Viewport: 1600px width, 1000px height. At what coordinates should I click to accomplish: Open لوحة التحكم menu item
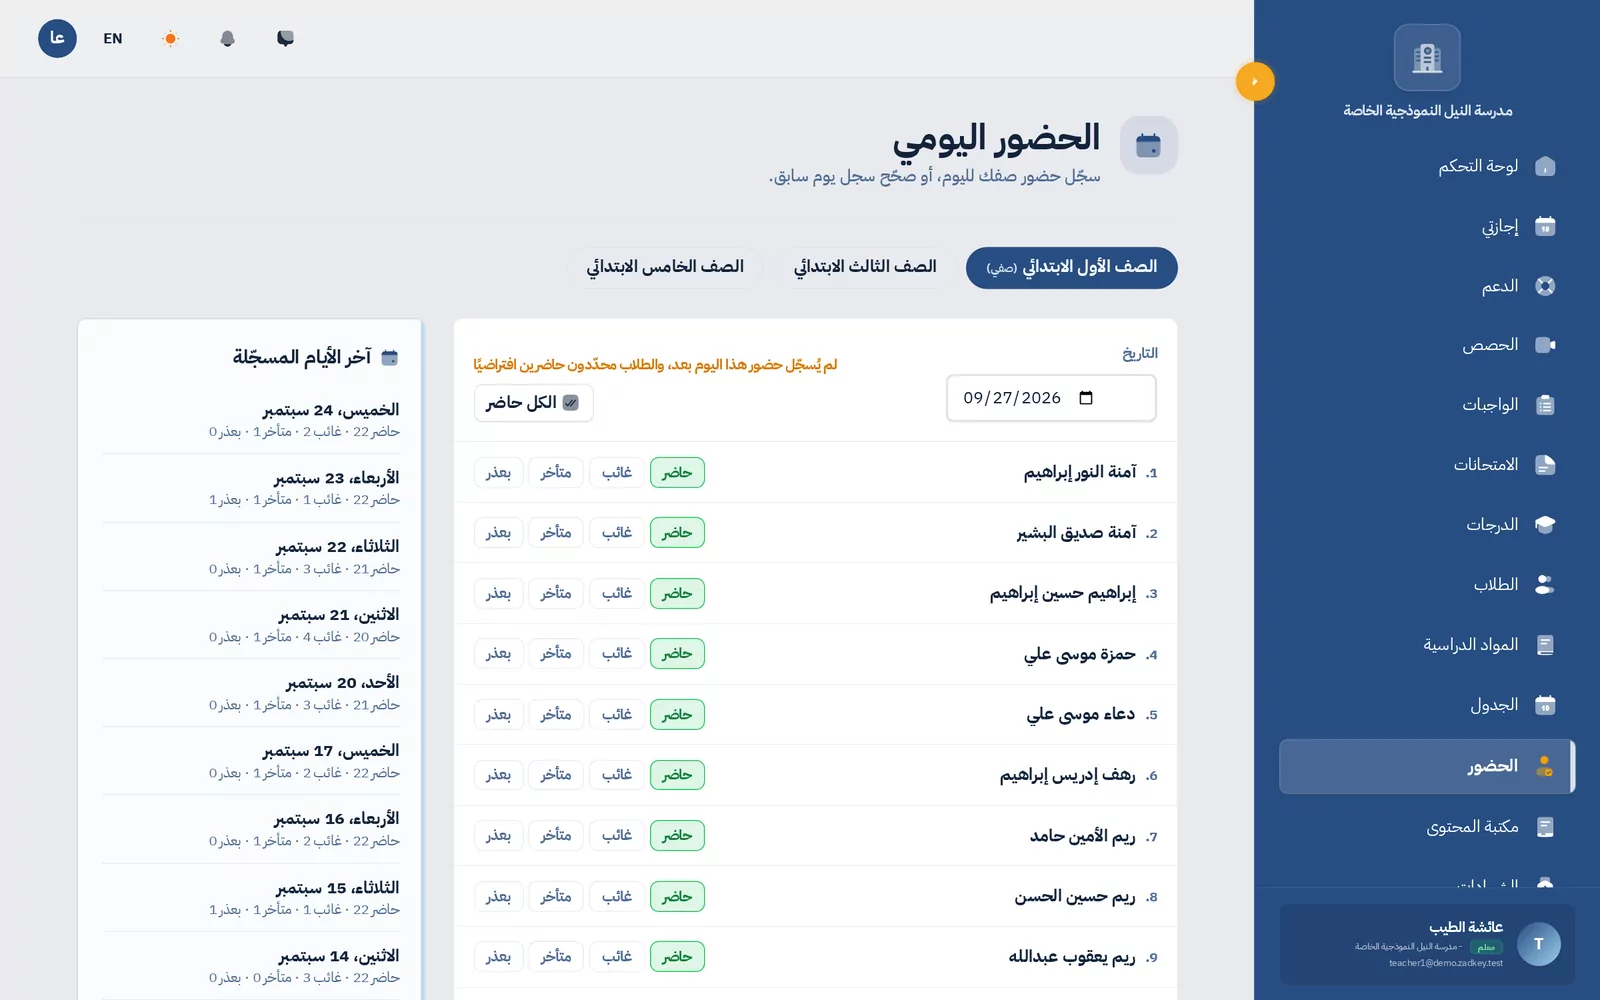1427,166
